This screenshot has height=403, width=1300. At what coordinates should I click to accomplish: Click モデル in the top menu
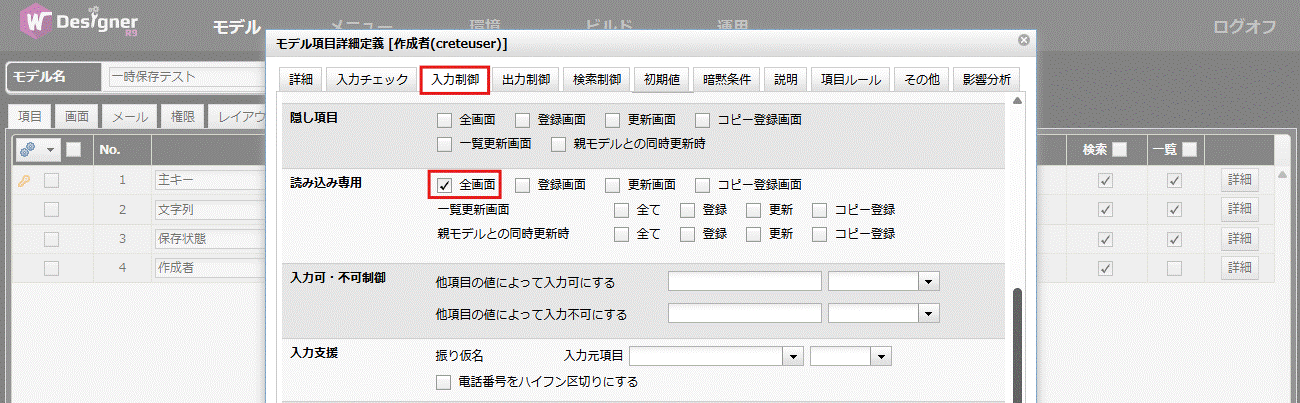click(237, 26)
